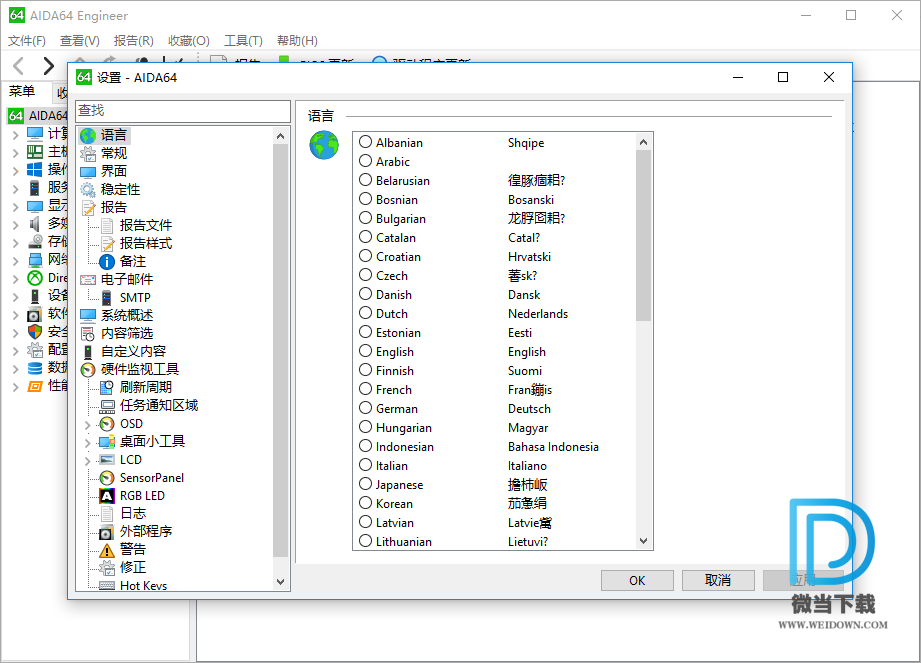Viewport: 921px width, 663px height.
Task: Focus the 查找 search field
Action: 183,111
